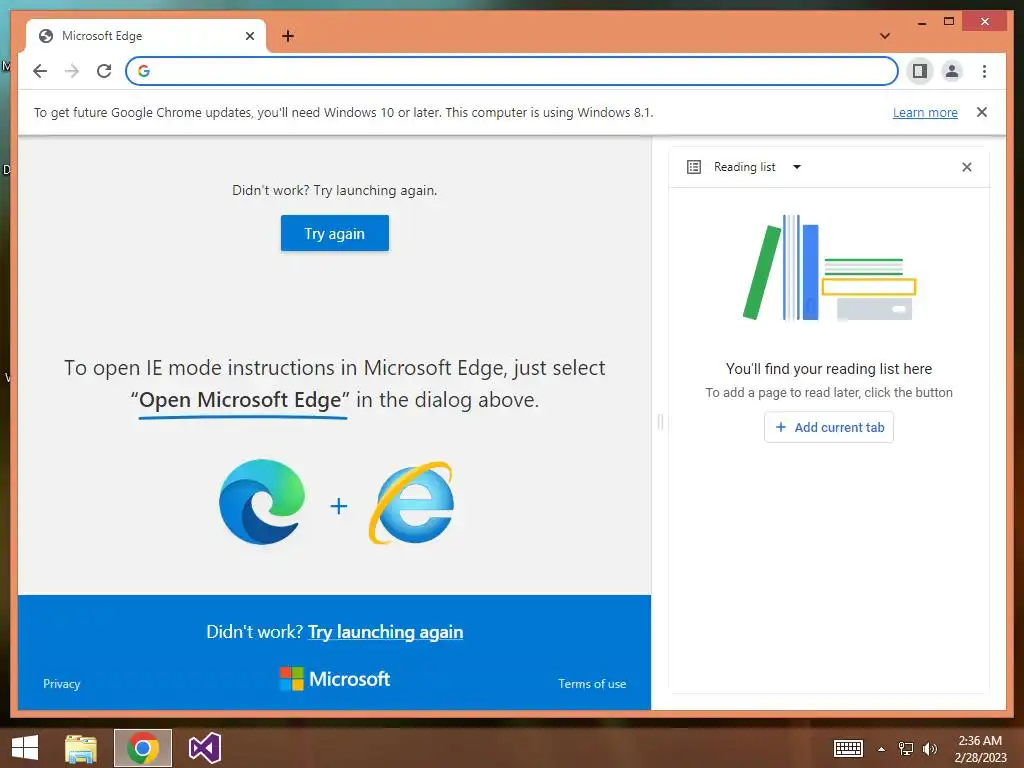Click the Reading list panel icon

click(694, 167)
